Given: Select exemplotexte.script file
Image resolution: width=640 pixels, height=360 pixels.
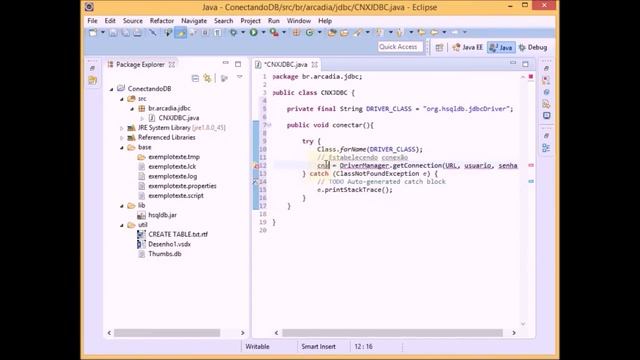Looking at the screenshot, I should [176, 196].
